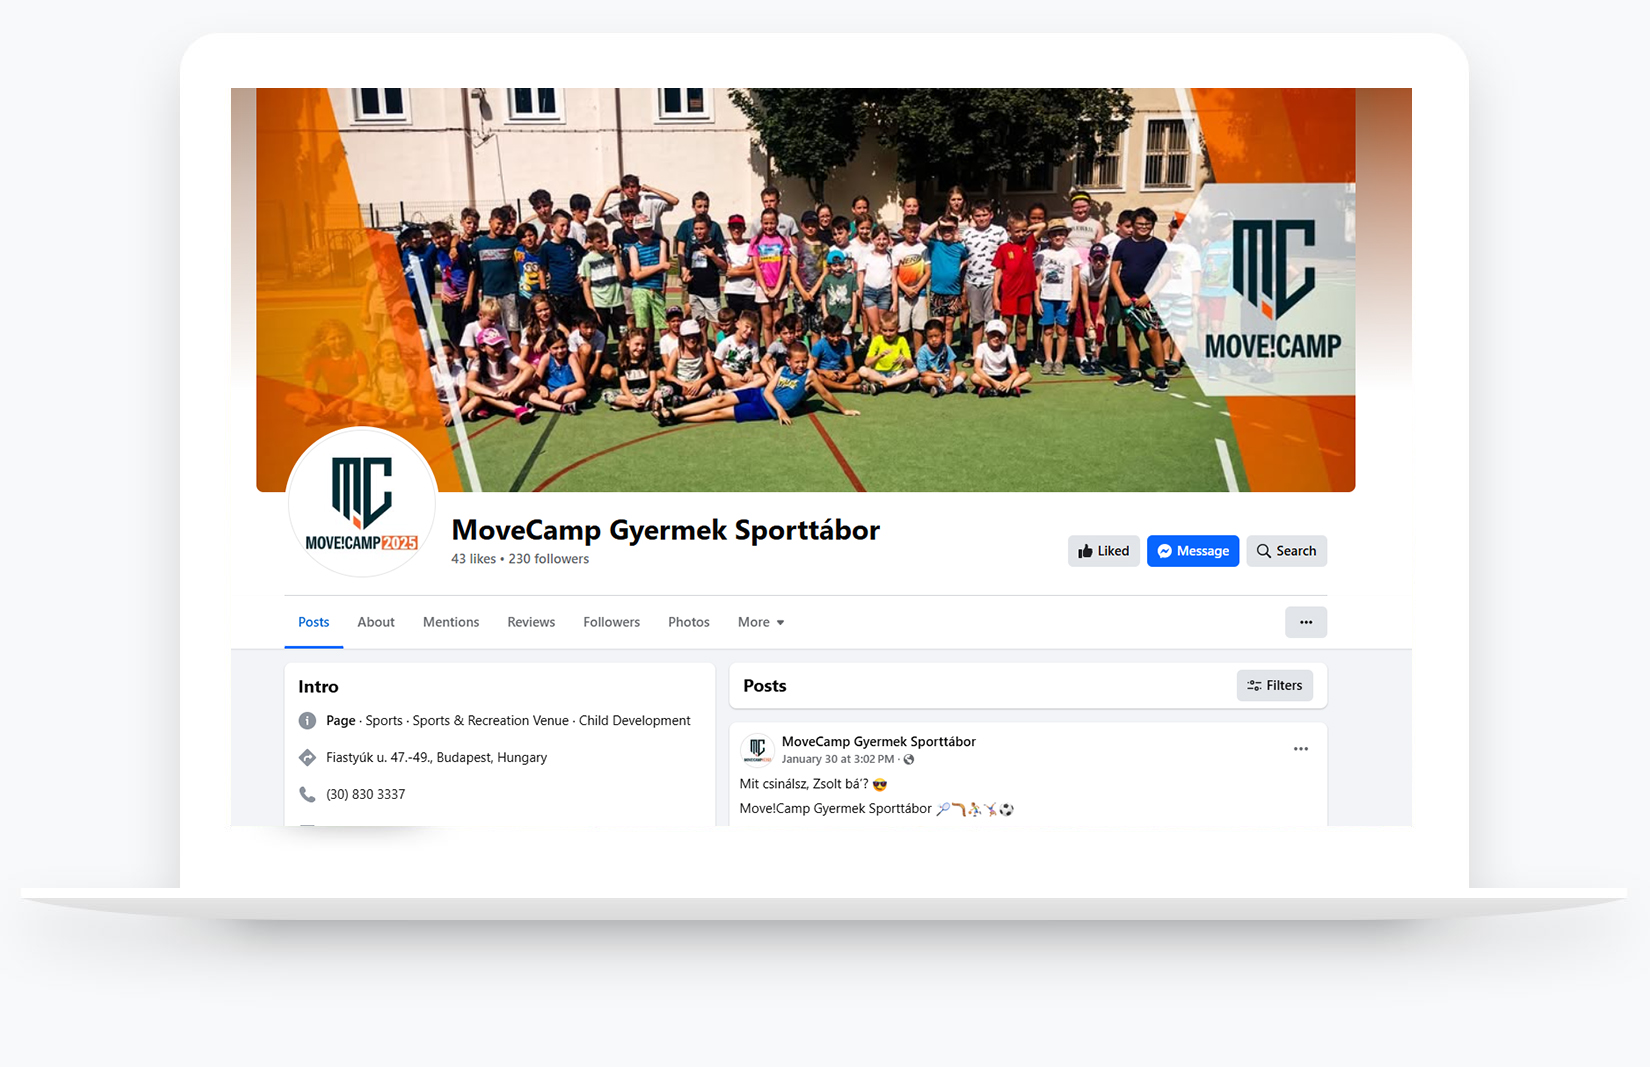Open the Followers tab

(612, 622)
